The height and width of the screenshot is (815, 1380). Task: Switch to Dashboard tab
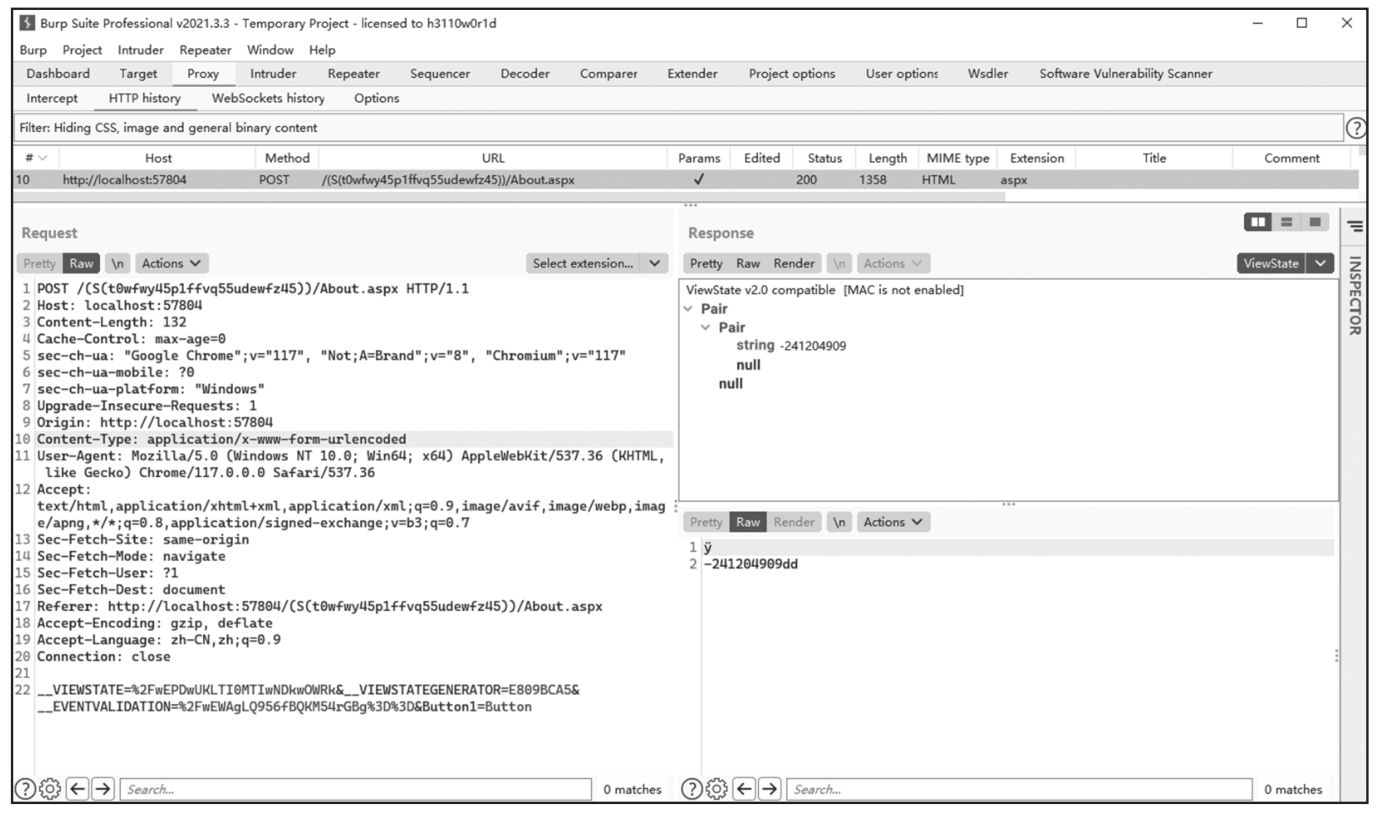point(58,74)
